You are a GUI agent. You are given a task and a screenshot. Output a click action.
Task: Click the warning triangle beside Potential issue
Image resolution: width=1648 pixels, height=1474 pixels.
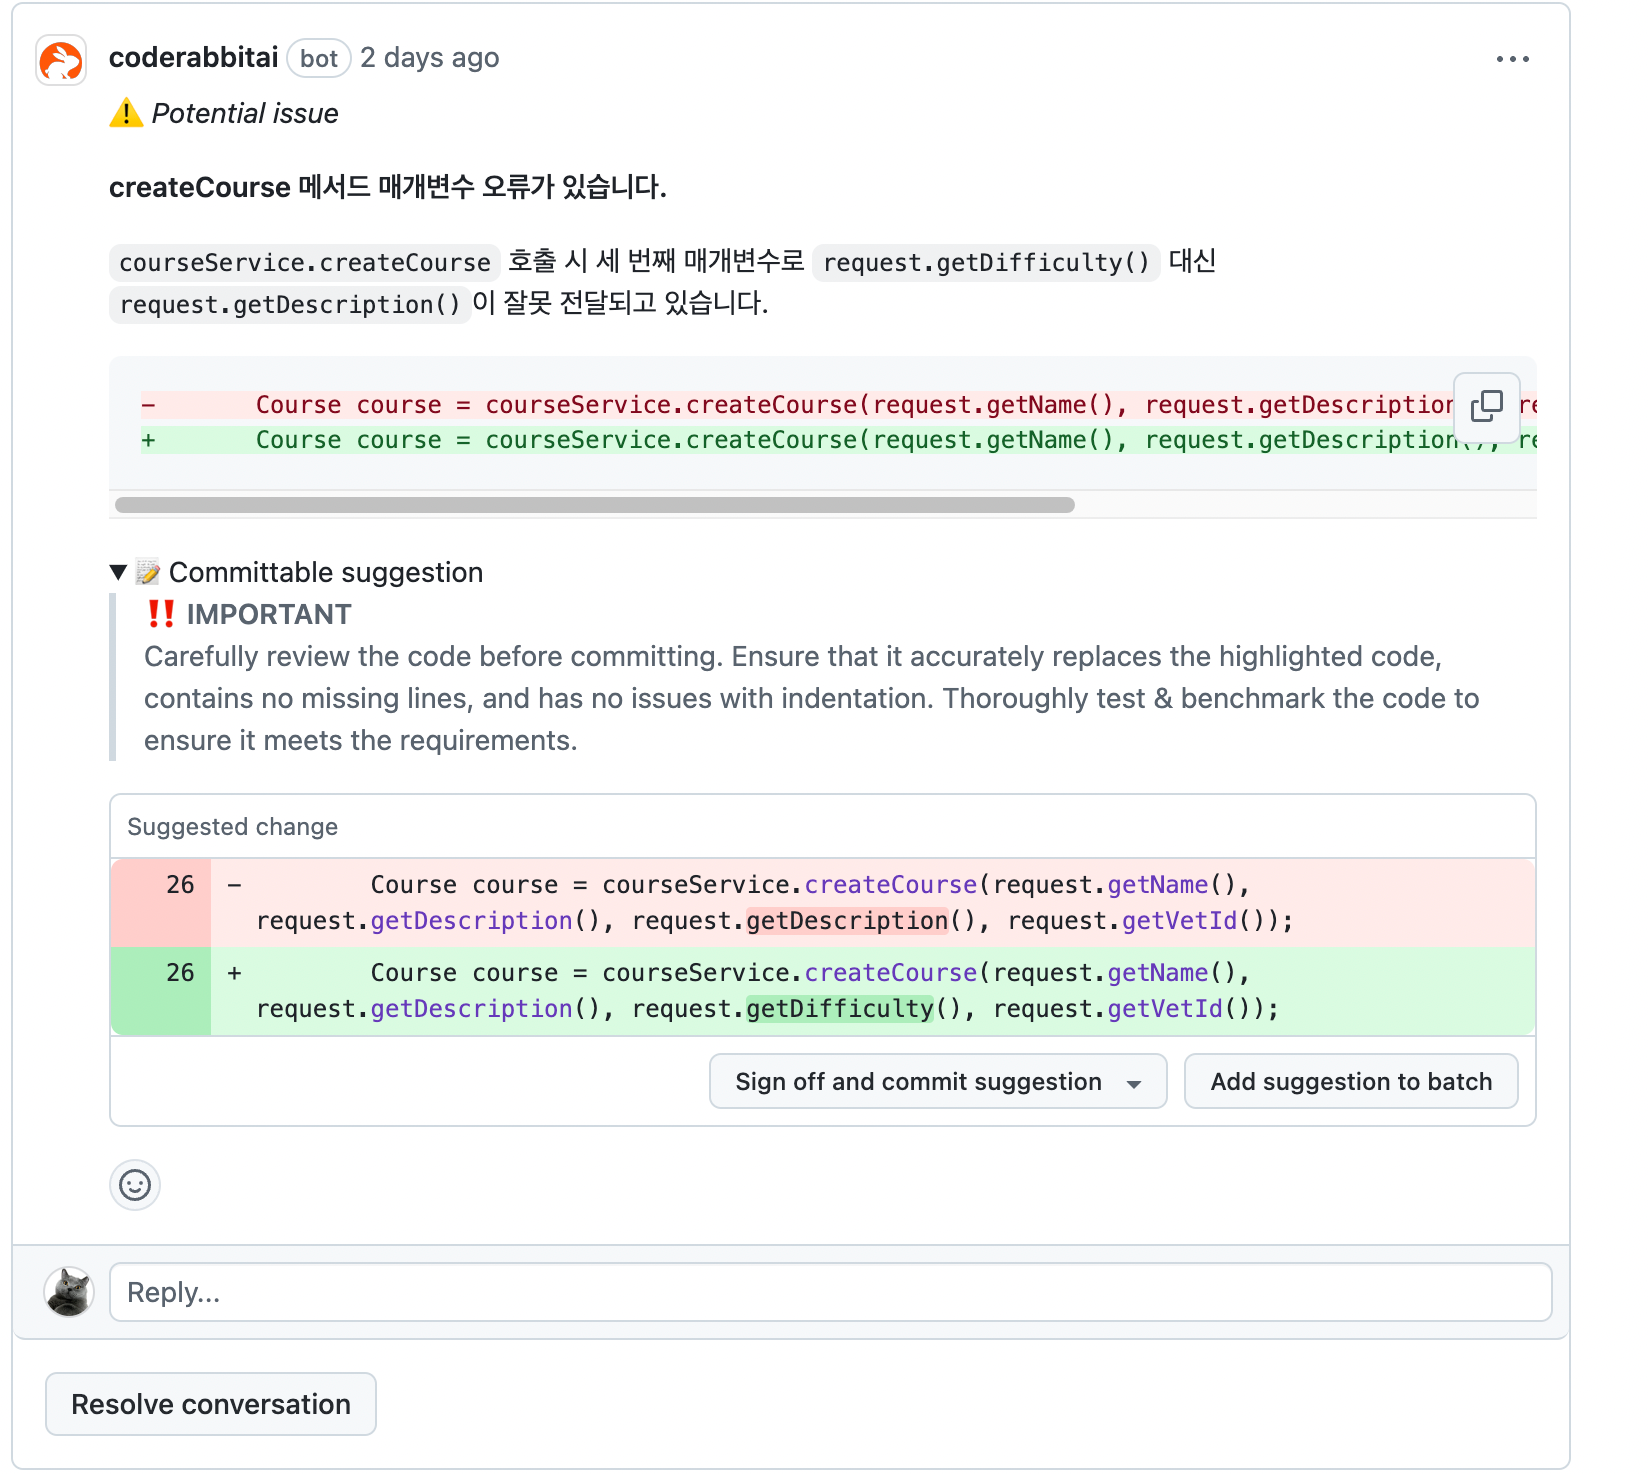pyautogui.click(x=124, y=113)
